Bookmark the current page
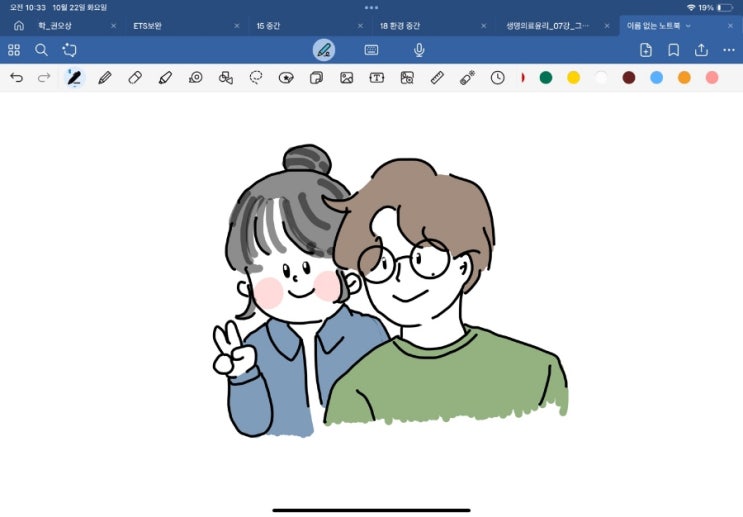The image size is (743, 517). [x=673, y=50]
